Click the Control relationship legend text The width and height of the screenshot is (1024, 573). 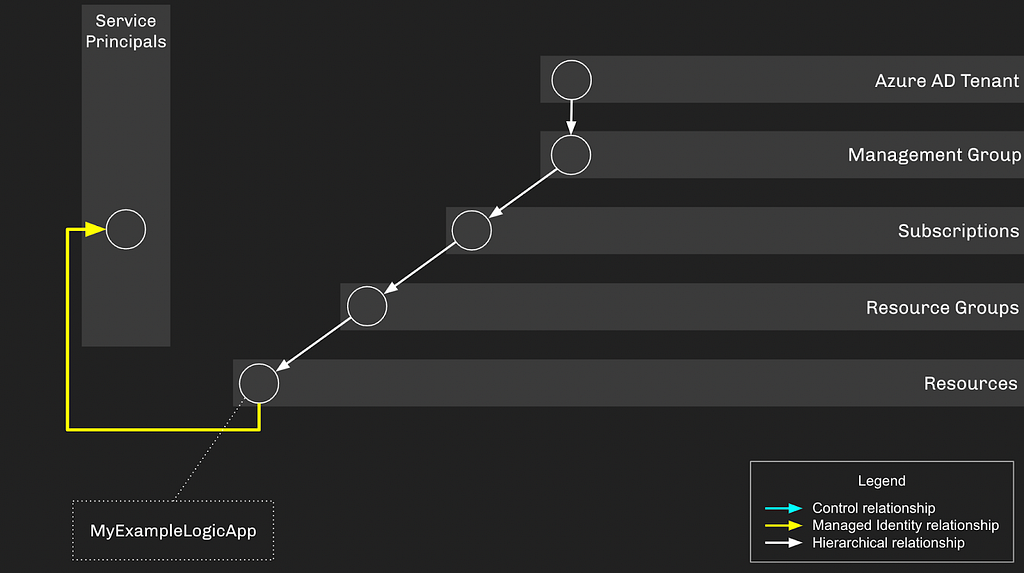[874, 508]
